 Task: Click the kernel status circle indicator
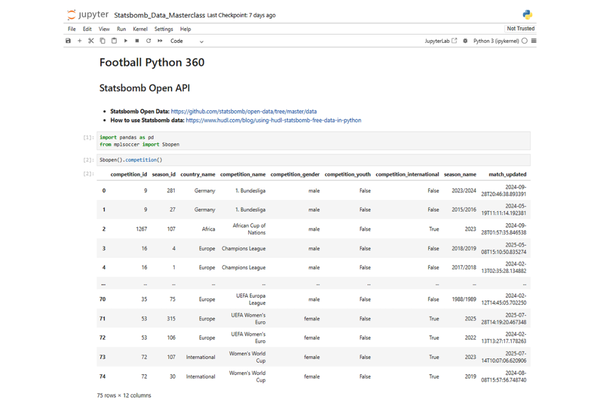click(524, 41)
